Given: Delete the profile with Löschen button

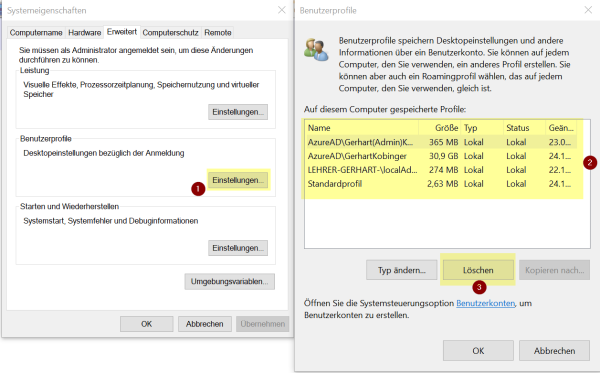Looking at the screenshot, I should coord(478,270).
